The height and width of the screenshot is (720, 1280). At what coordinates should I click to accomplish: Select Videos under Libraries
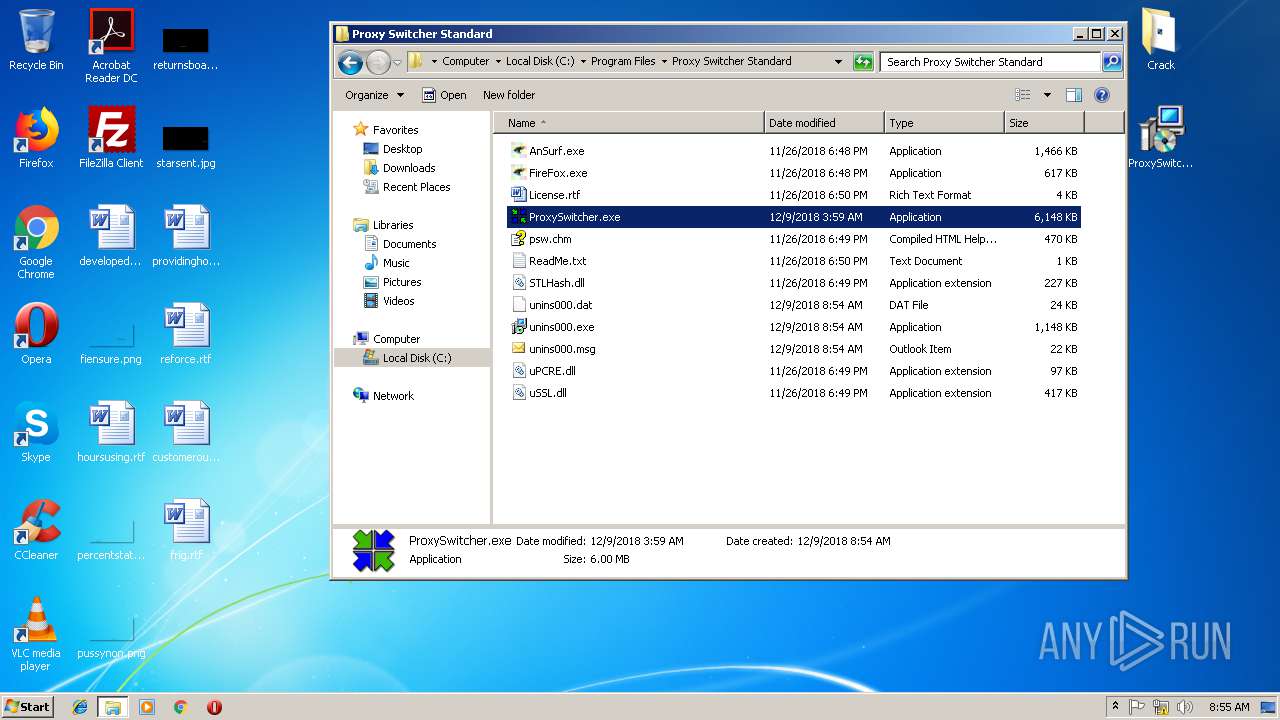tap(398, 301)
